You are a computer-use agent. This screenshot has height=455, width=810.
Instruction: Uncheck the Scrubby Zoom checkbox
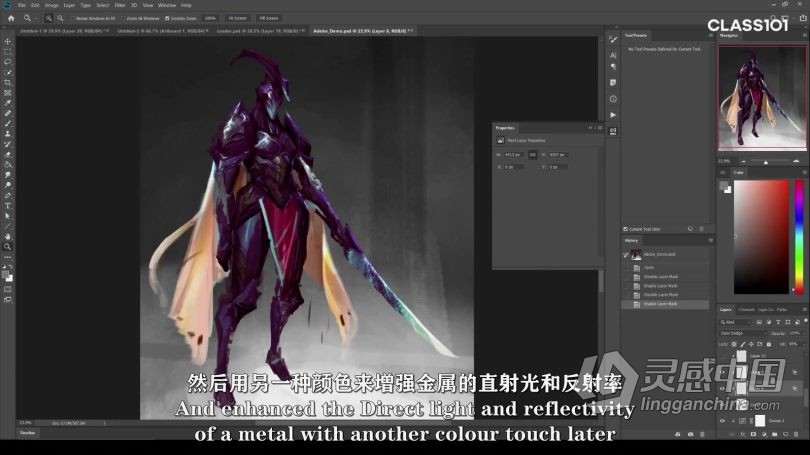pos(167,18)
